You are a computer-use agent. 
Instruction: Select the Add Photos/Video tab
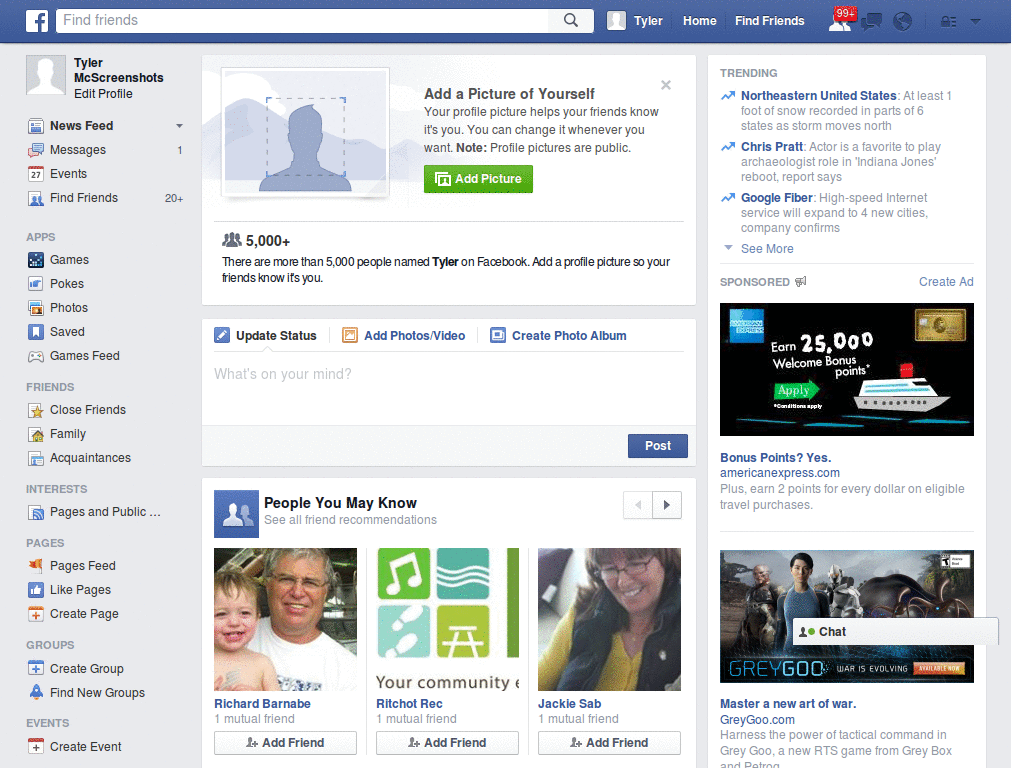(404, 336)
